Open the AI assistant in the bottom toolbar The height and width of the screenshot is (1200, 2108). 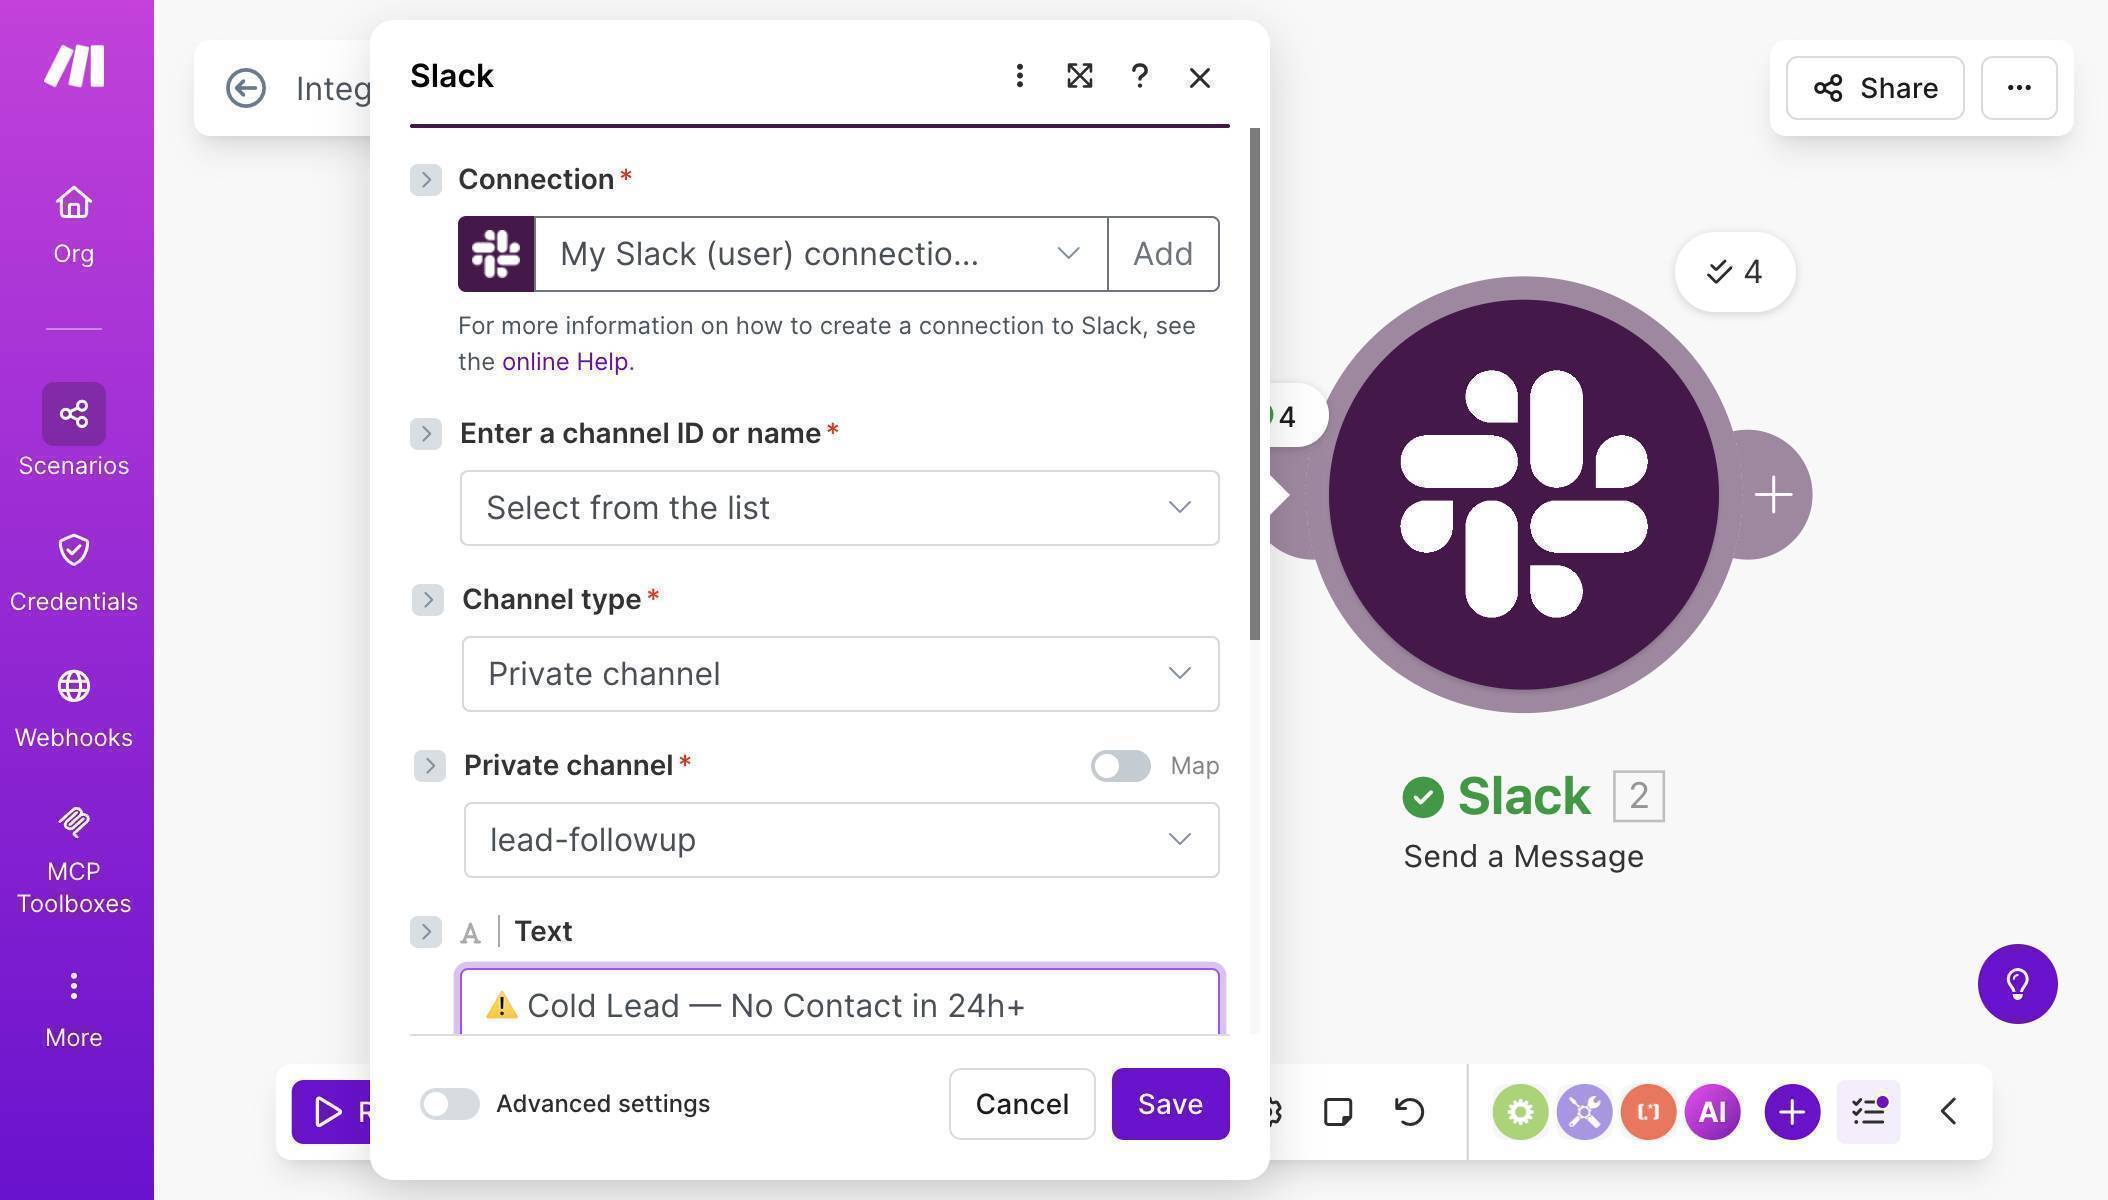pyautogui.click(x=1712, y=1111)
